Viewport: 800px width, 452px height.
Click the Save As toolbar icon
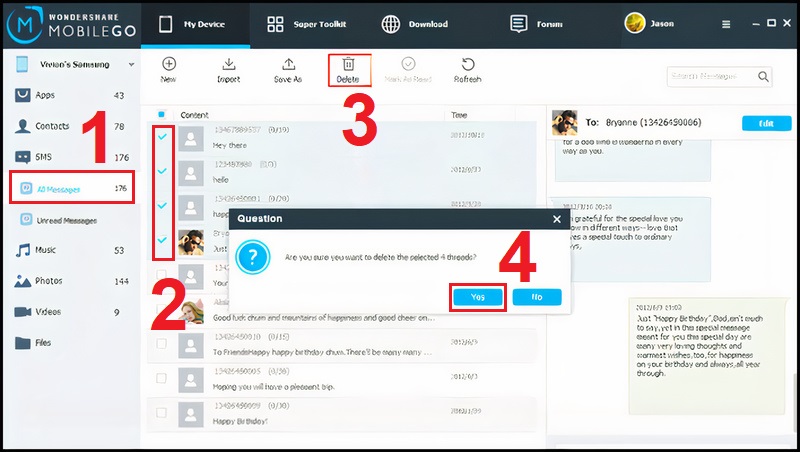click(288, 64)
